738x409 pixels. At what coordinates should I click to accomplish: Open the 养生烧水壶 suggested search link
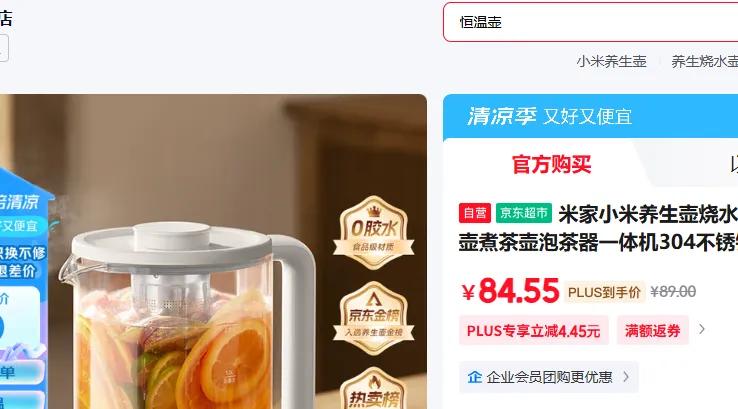[x=705, y=61]
